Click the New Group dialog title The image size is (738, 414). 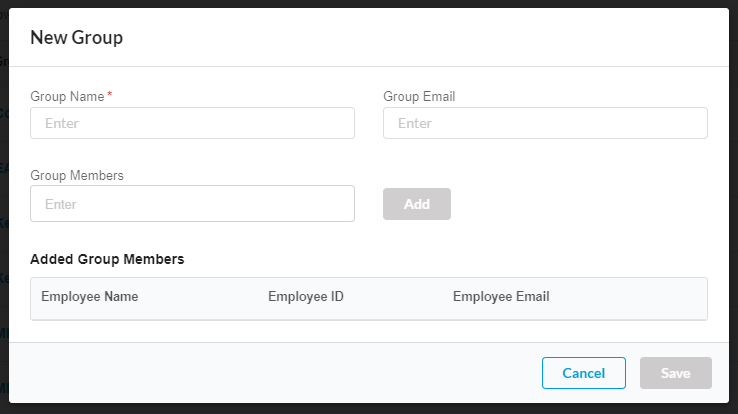click(x=77, y=38)
